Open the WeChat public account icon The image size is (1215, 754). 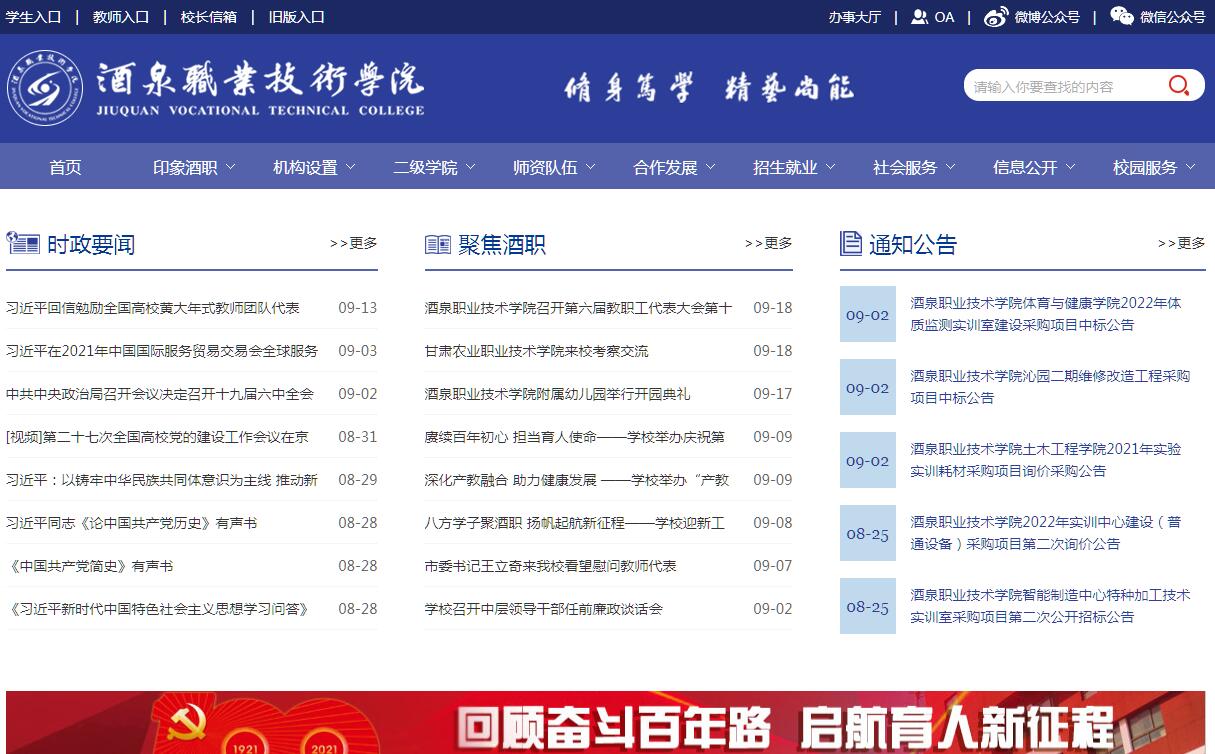pyautogui.click(x=1122, y=17)
